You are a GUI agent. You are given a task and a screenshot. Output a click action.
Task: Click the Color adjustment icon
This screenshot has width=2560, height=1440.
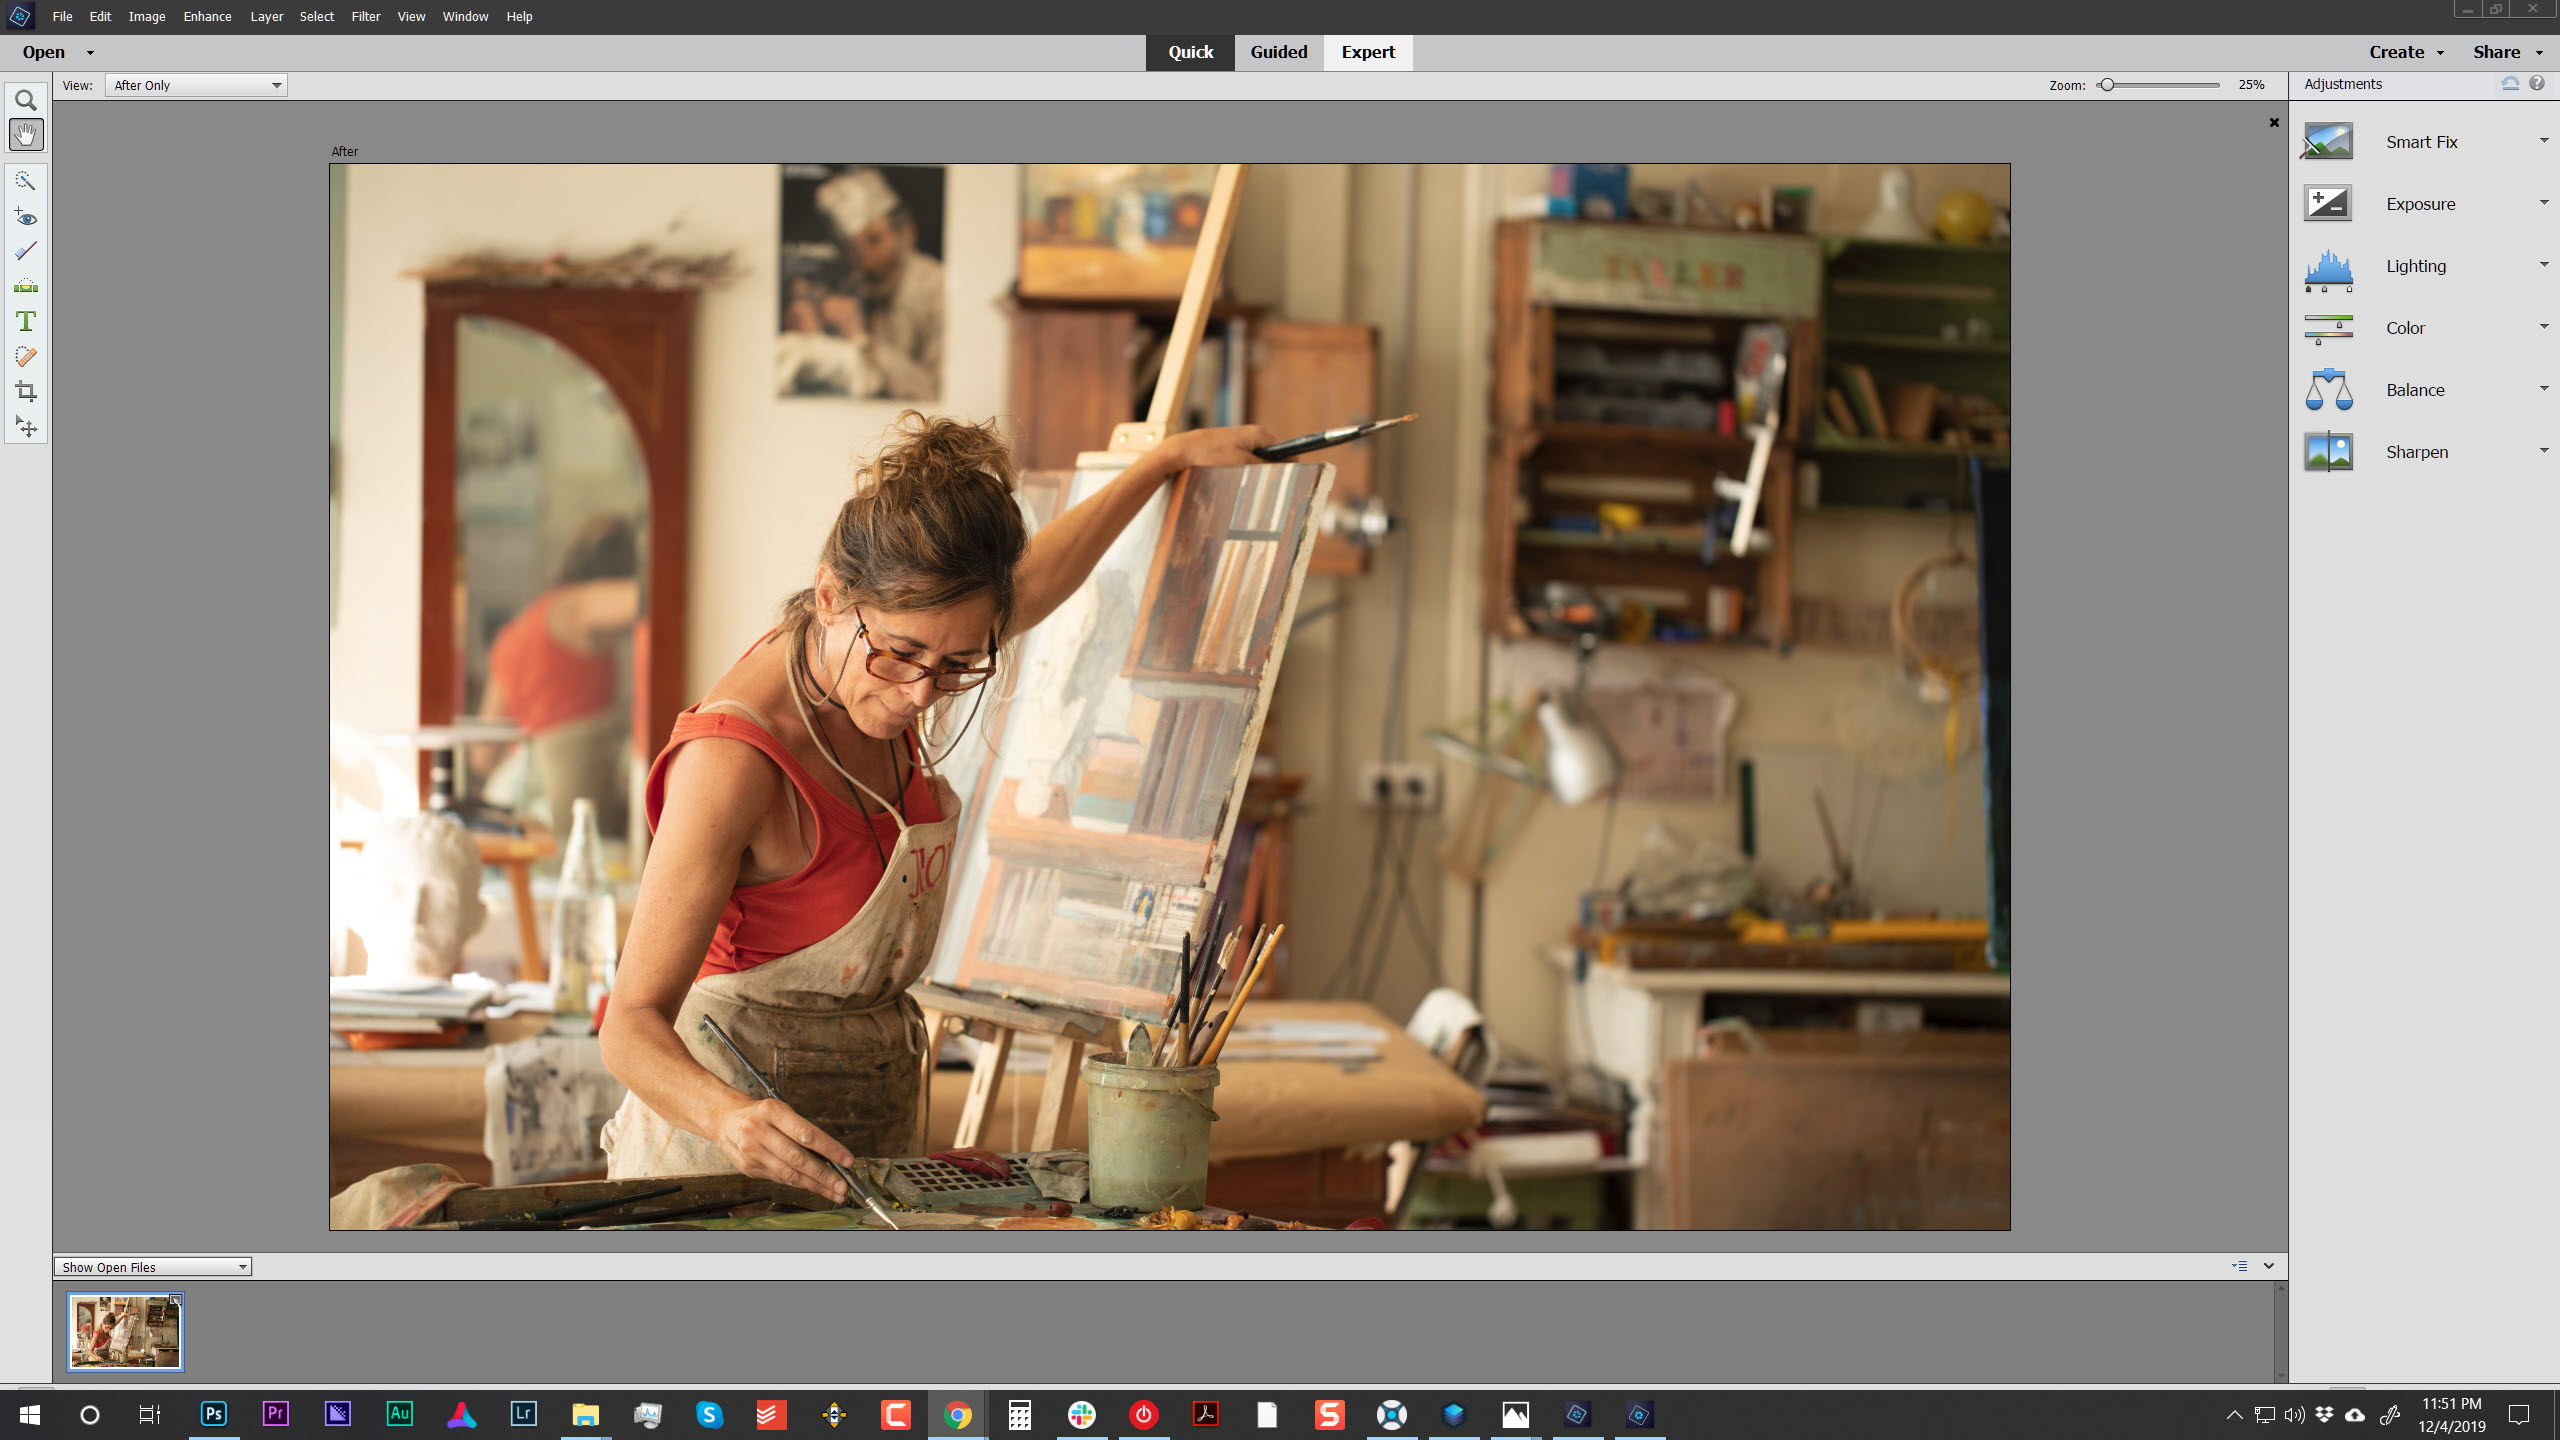click(2328, 327)
